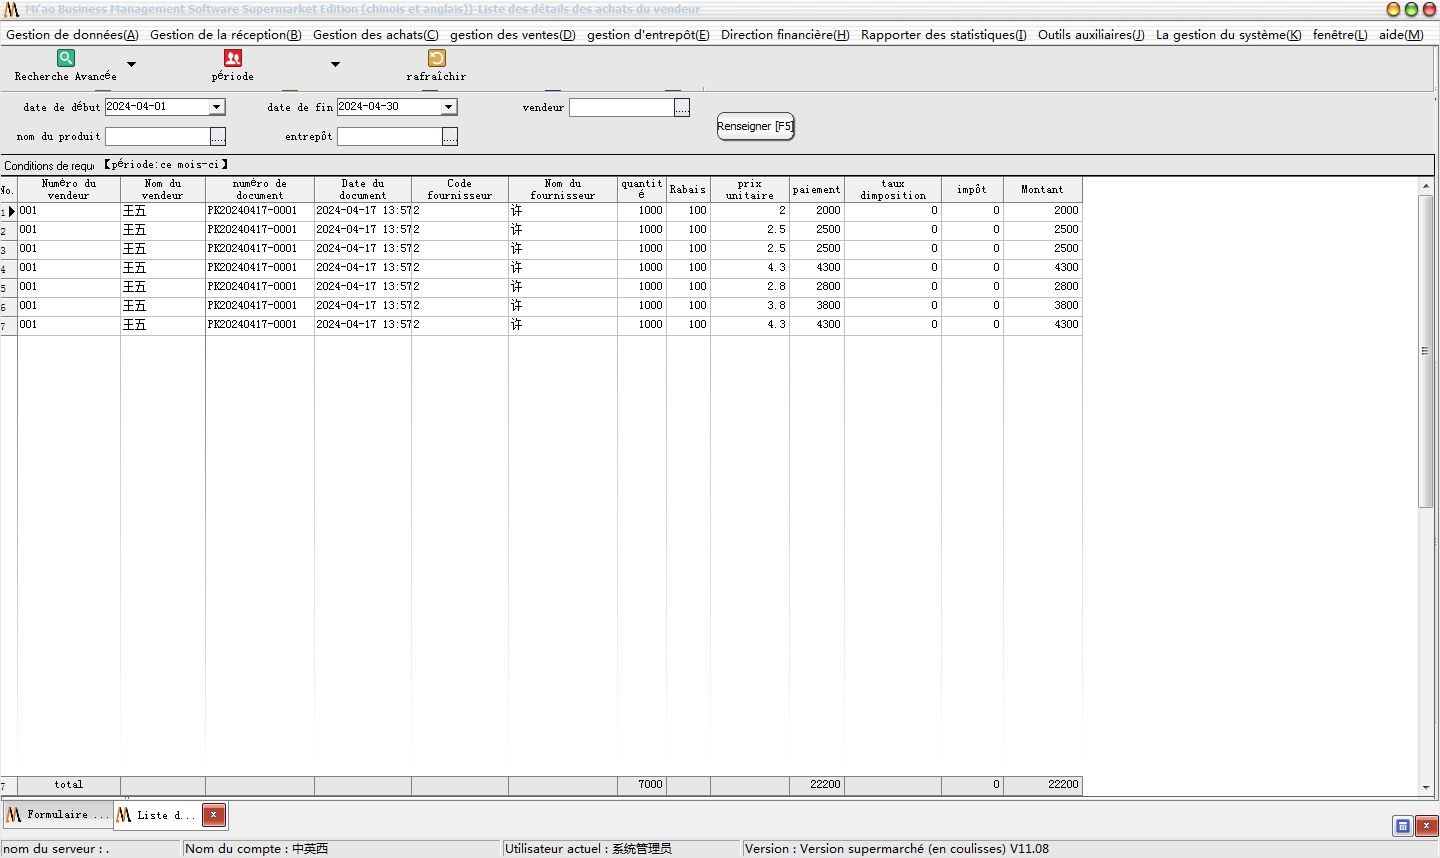
Task: Click vendor name 王五 in row 7
Action: [163, 325]
